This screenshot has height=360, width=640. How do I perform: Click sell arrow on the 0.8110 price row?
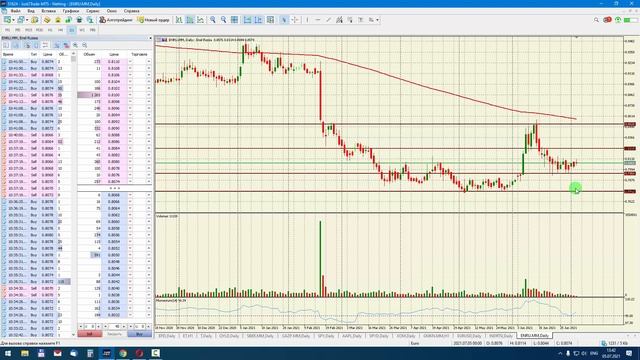[130, 62]
